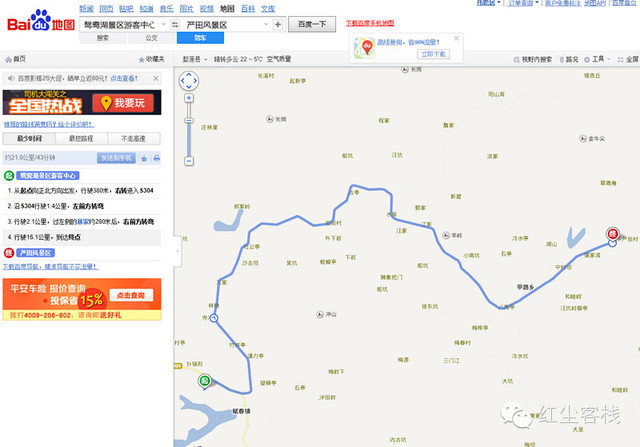Open the 工具 tools dropdown
The height and width of the screenshot is (447, 640).
(x=597, y=60)
